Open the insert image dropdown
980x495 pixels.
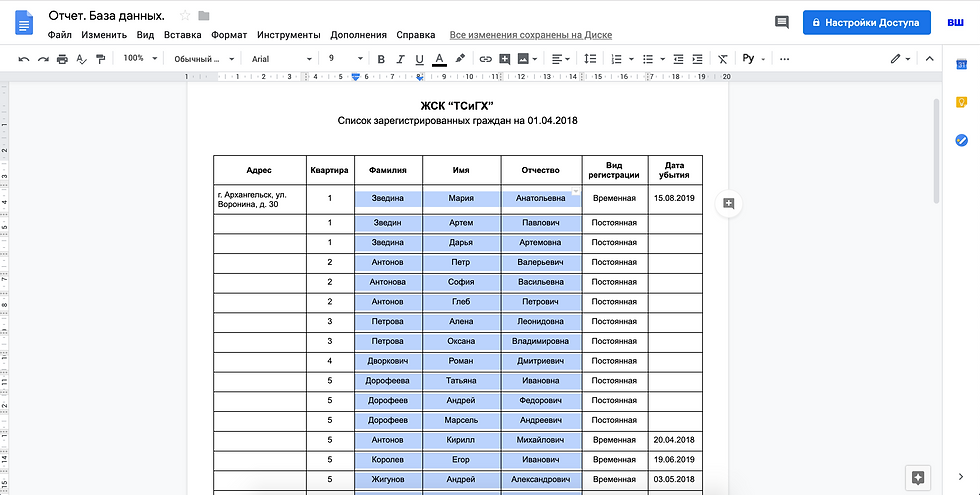(528, 59)
